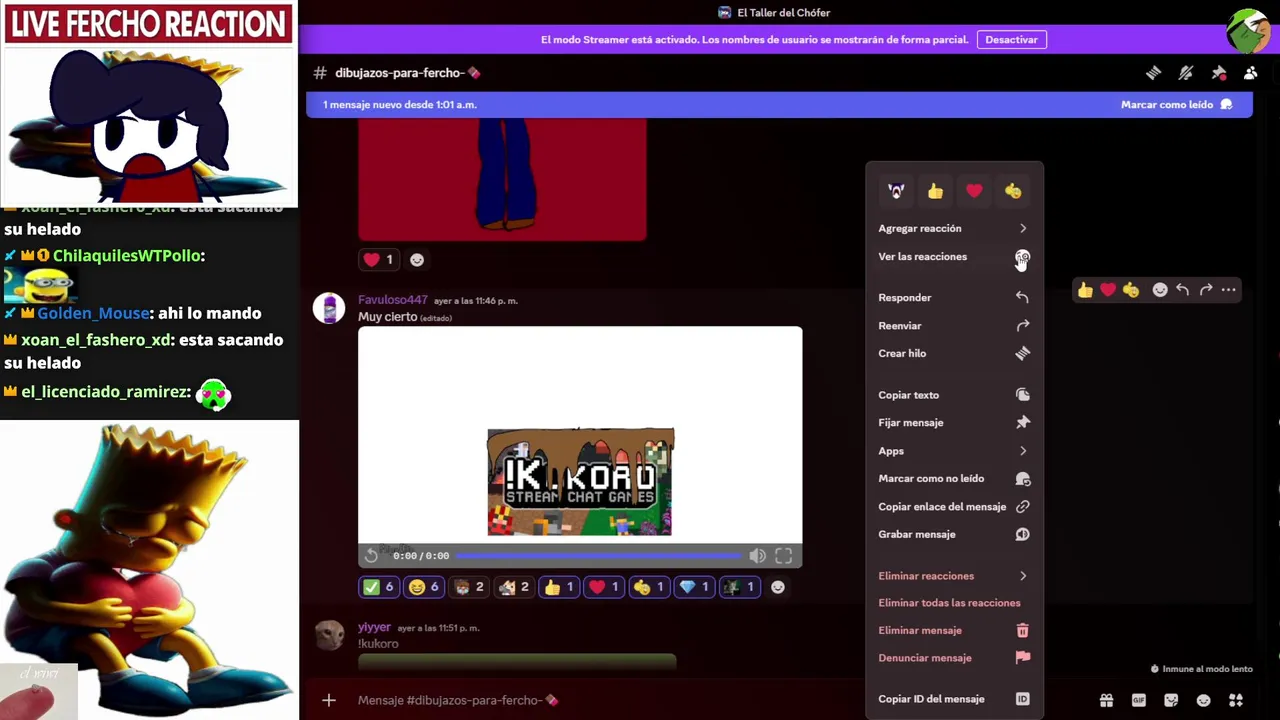
Task: Choose Fijar mensaje in context menu
Action: tap(954, 423)
